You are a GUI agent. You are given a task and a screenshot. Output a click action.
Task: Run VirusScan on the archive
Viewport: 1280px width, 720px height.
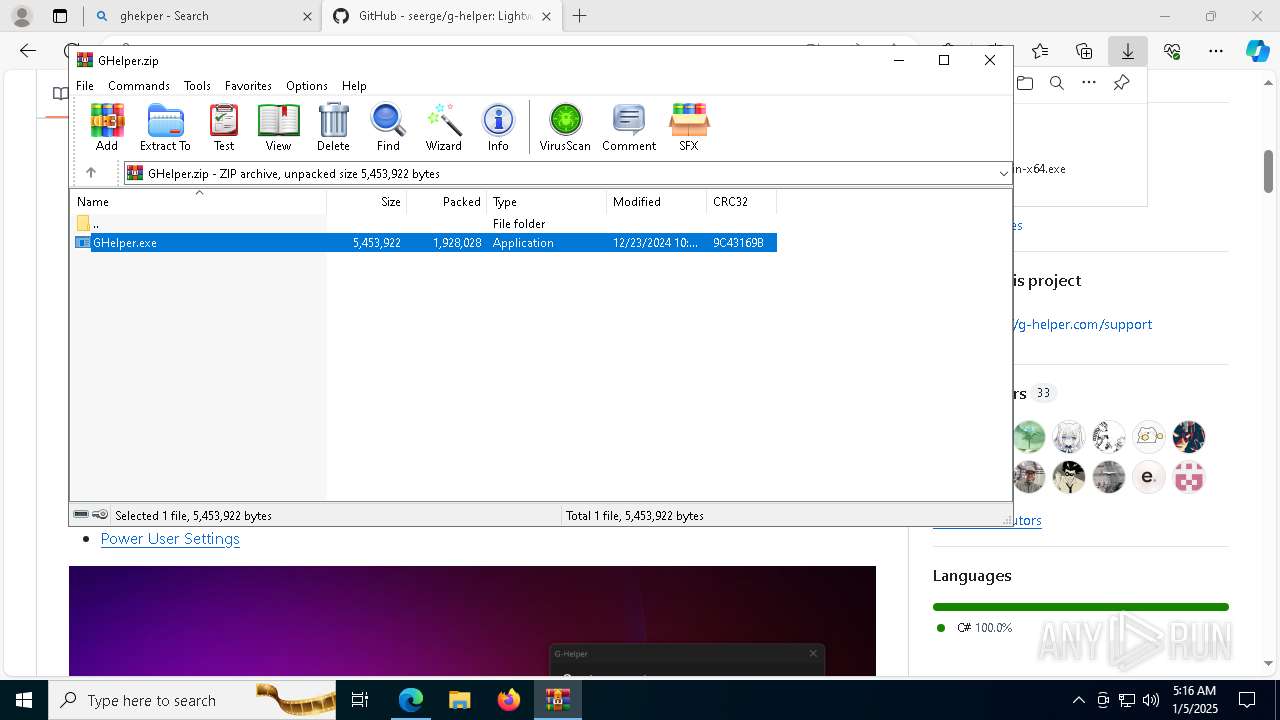tap(565, 127)
